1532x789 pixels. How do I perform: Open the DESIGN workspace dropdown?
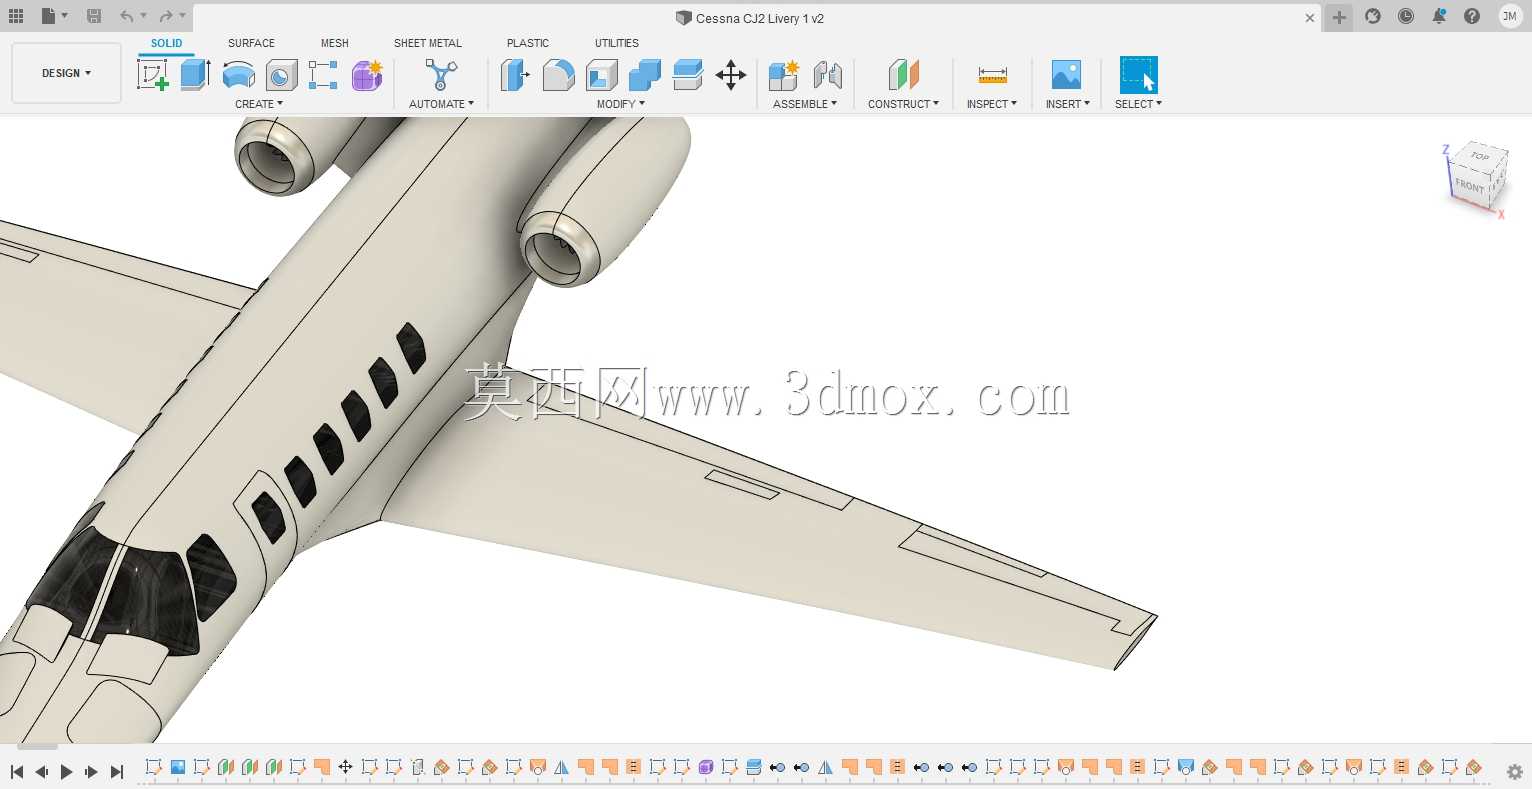(66, 73)
